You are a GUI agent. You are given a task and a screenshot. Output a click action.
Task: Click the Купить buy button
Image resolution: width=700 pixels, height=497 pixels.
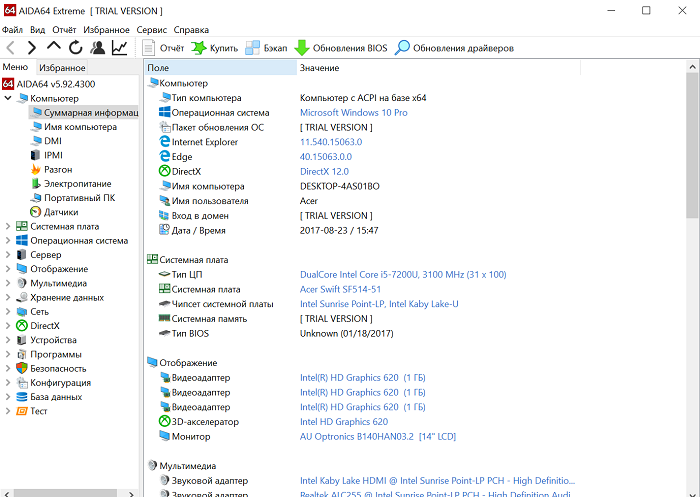tap(214, 48)
